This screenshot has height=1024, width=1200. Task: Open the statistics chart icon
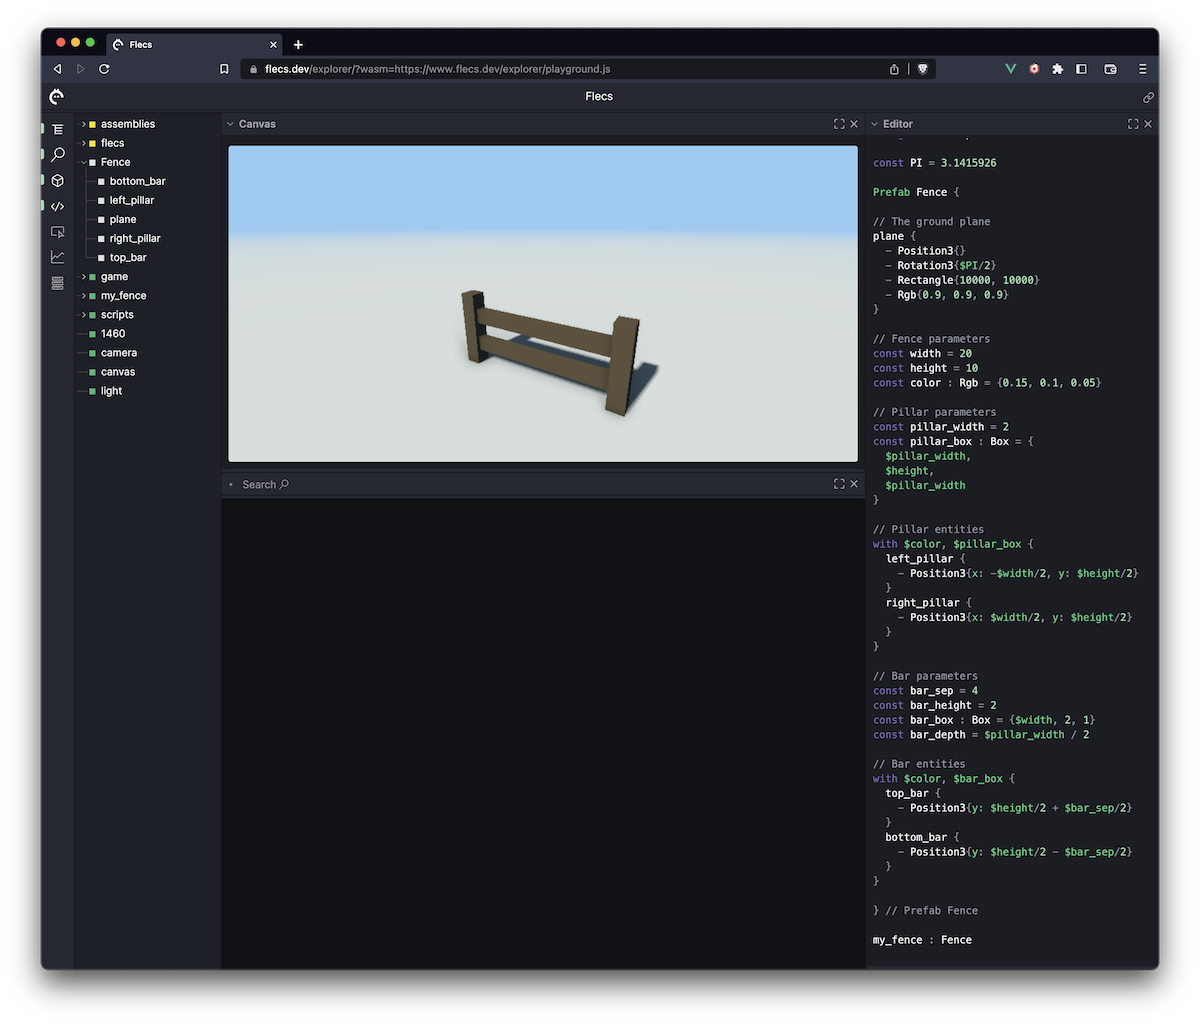tap(57, 256)
